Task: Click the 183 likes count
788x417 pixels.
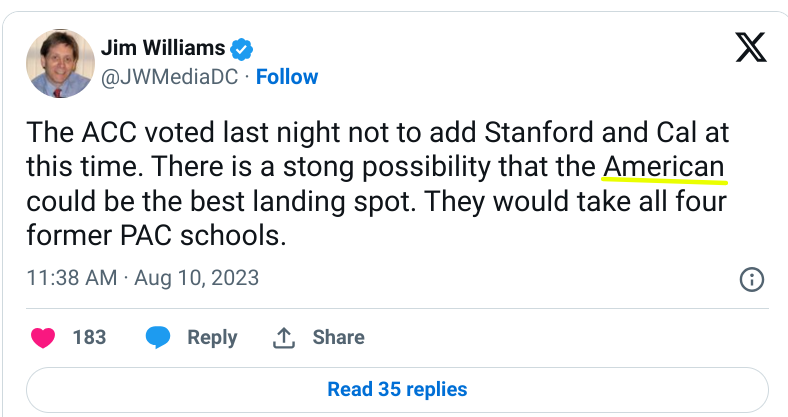Action: [90, 337]
